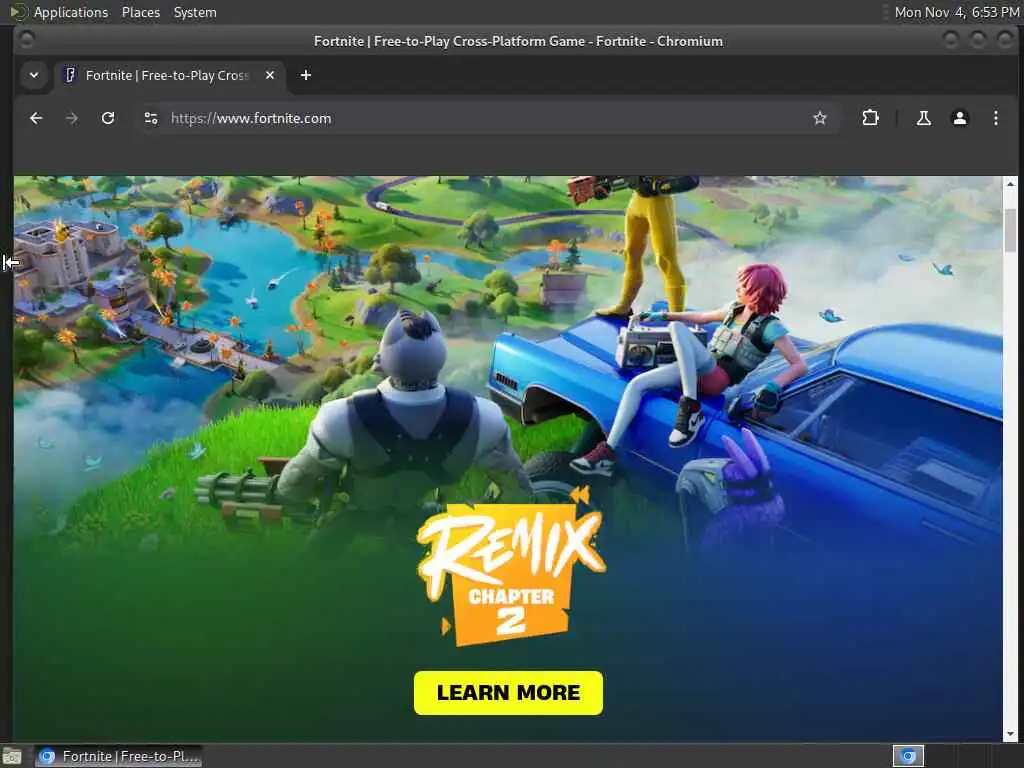The image size is (1024, 768).
Task: Open the Places menu
Action: coord(140,12)
